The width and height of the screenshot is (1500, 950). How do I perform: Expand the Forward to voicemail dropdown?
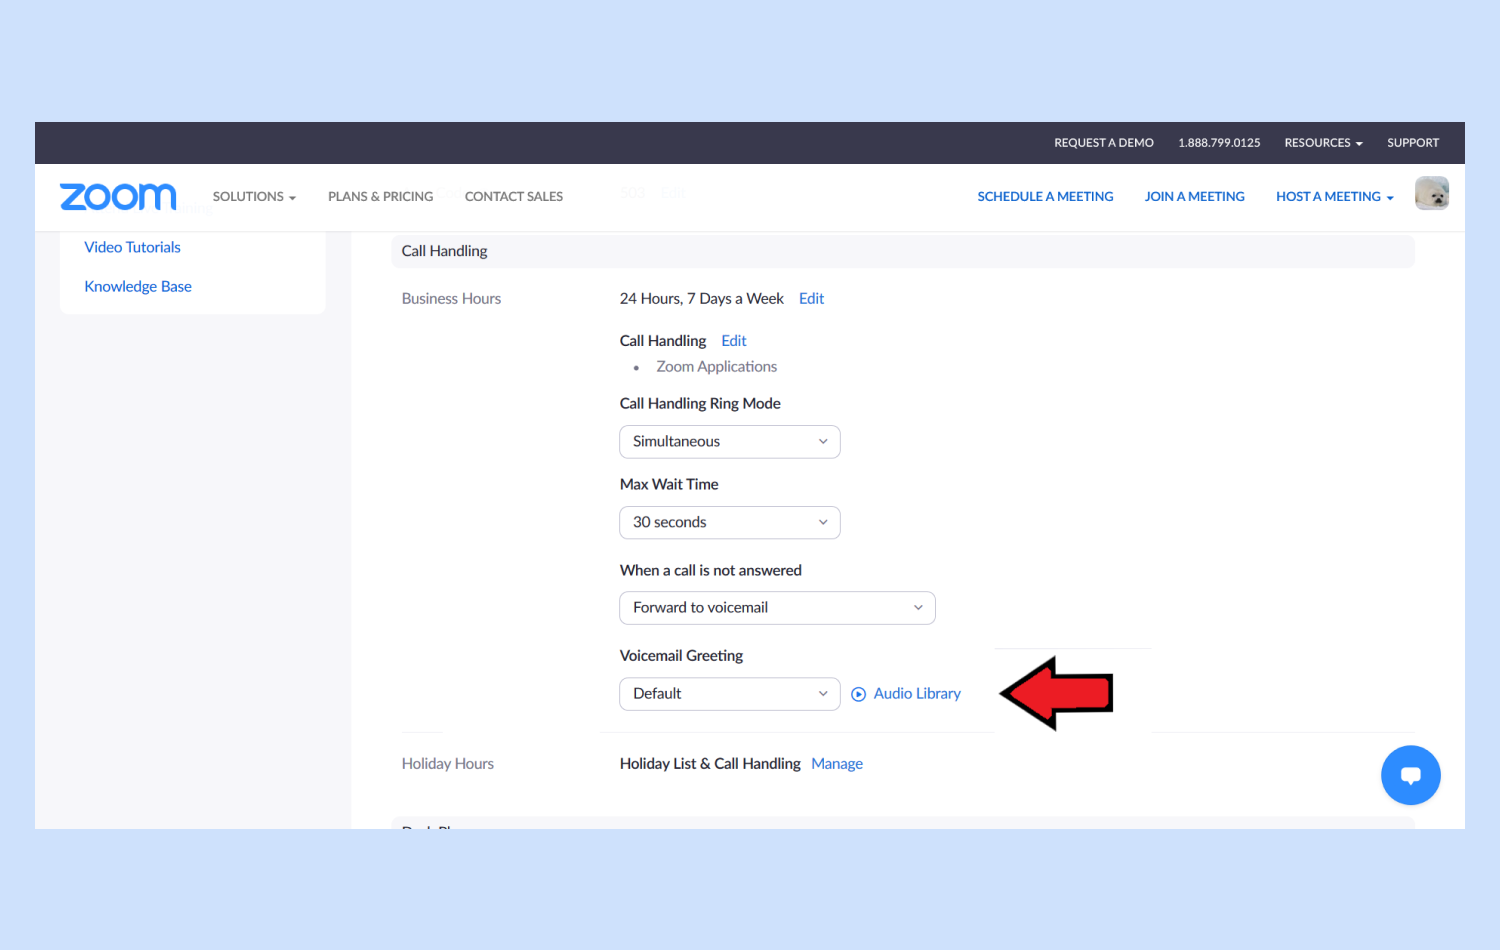(x=777, y=608)
